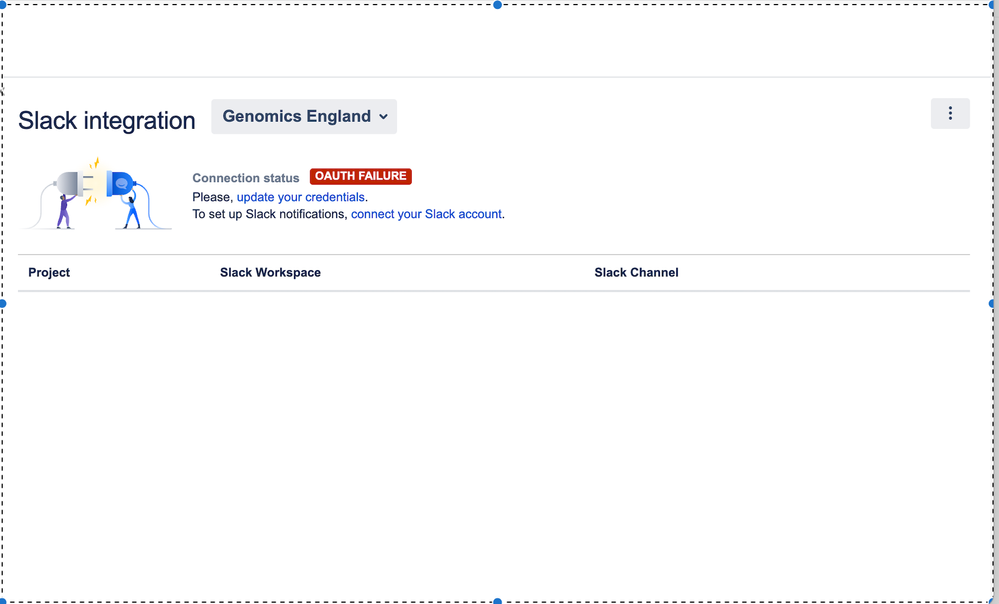The image size is (999, 604).
Task: Open the three-dot overflow menu
Action: pyautogui.click(x=949, y=113)
